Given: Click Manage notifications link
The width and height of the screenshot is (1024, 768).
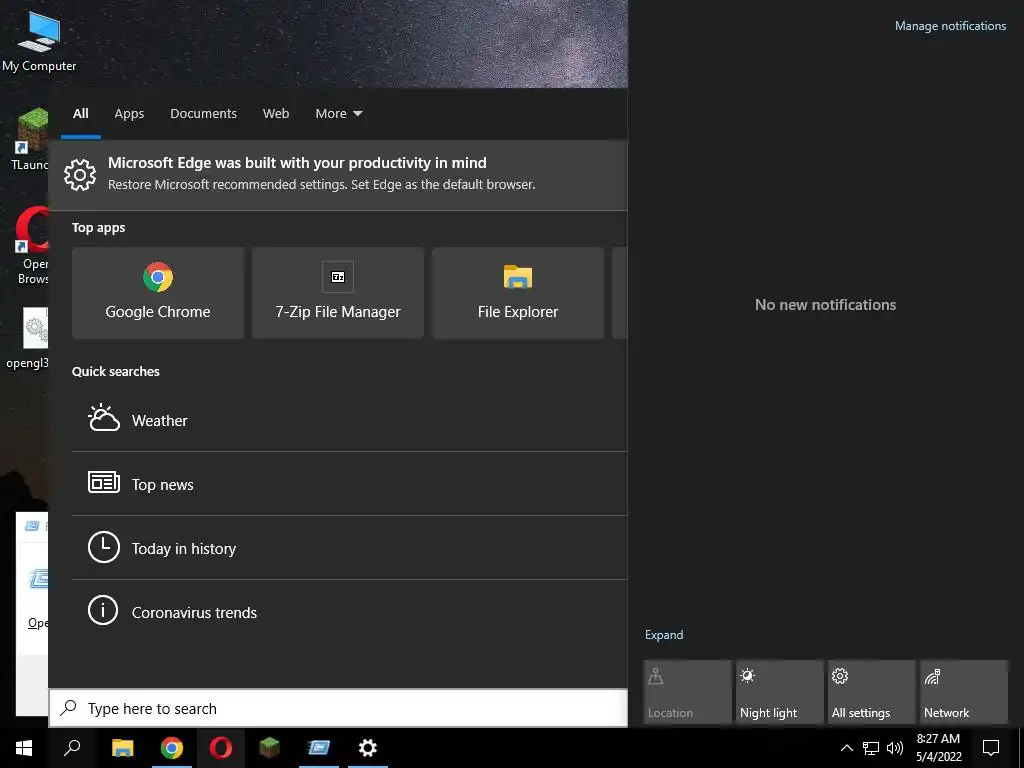Looking at the screenshot, I should pyautogui.click(x=950, y=26).
